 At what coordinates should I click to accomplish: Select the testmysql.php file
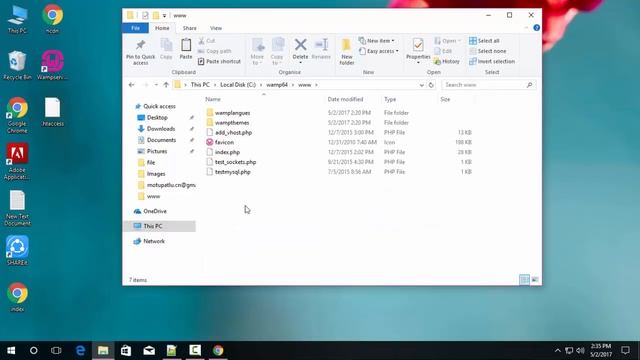click(233, 172)
